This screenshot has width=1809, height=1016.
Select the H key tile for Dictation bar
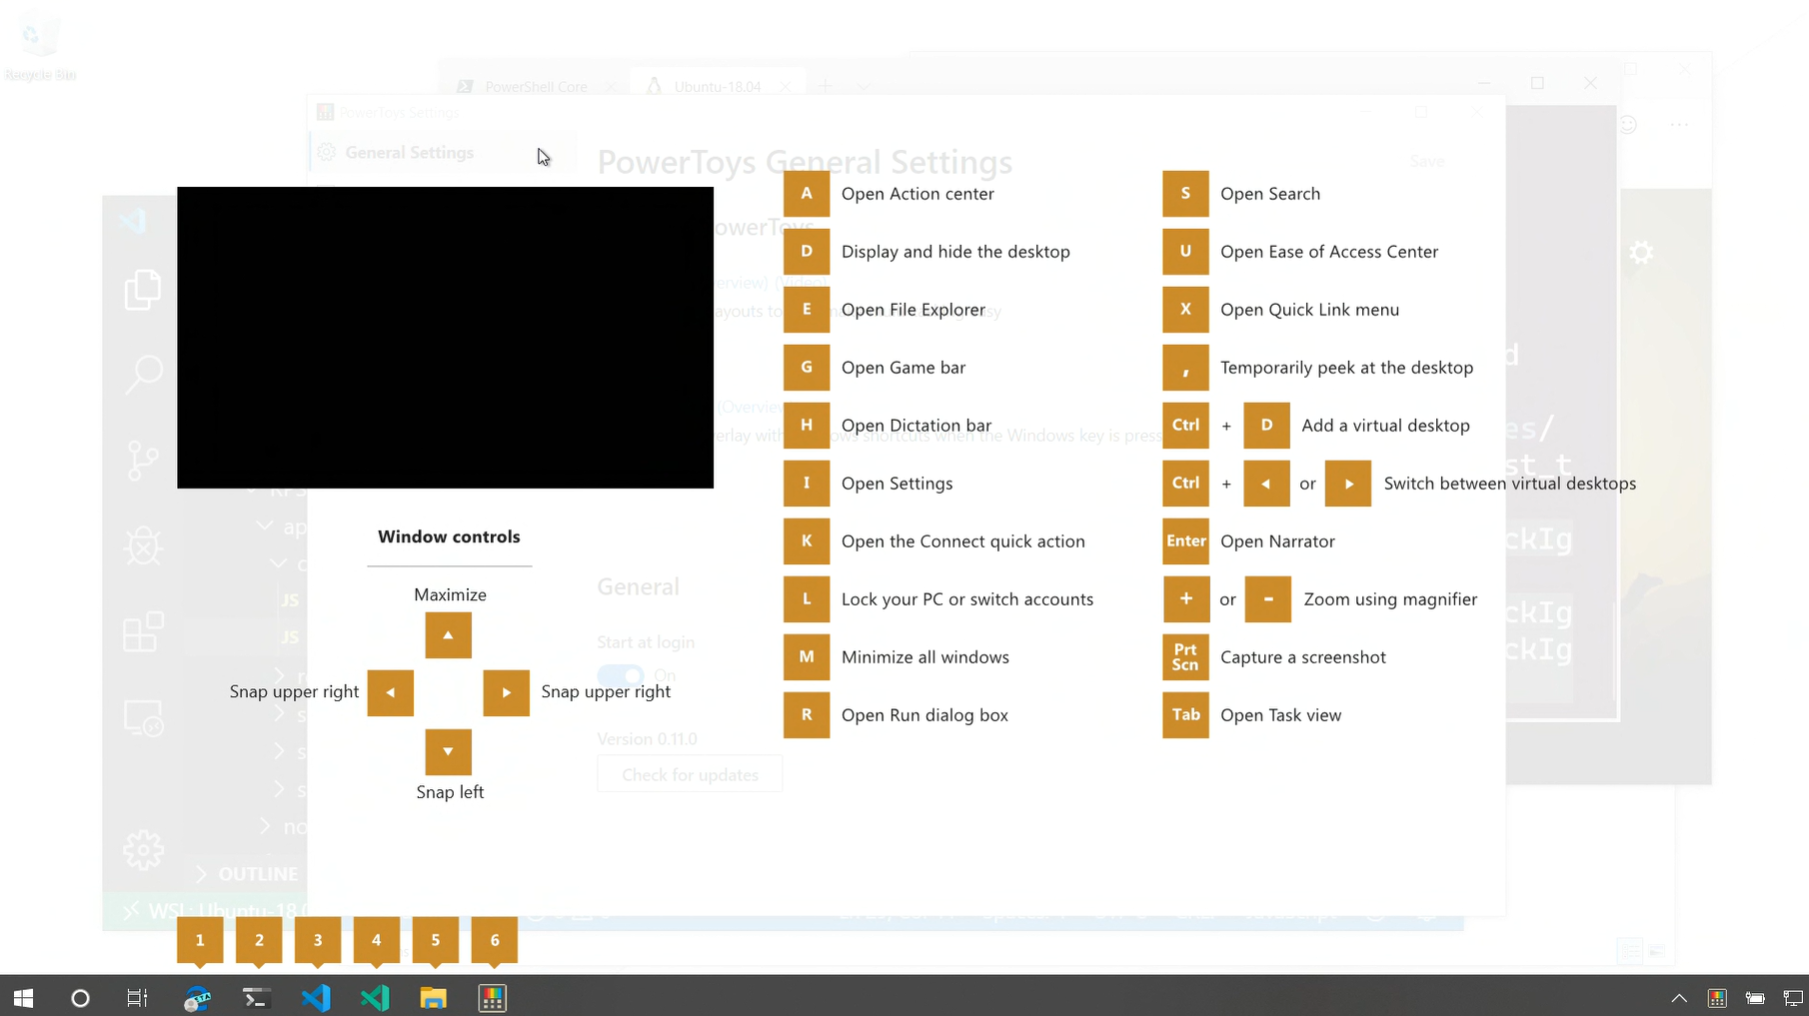806,425
